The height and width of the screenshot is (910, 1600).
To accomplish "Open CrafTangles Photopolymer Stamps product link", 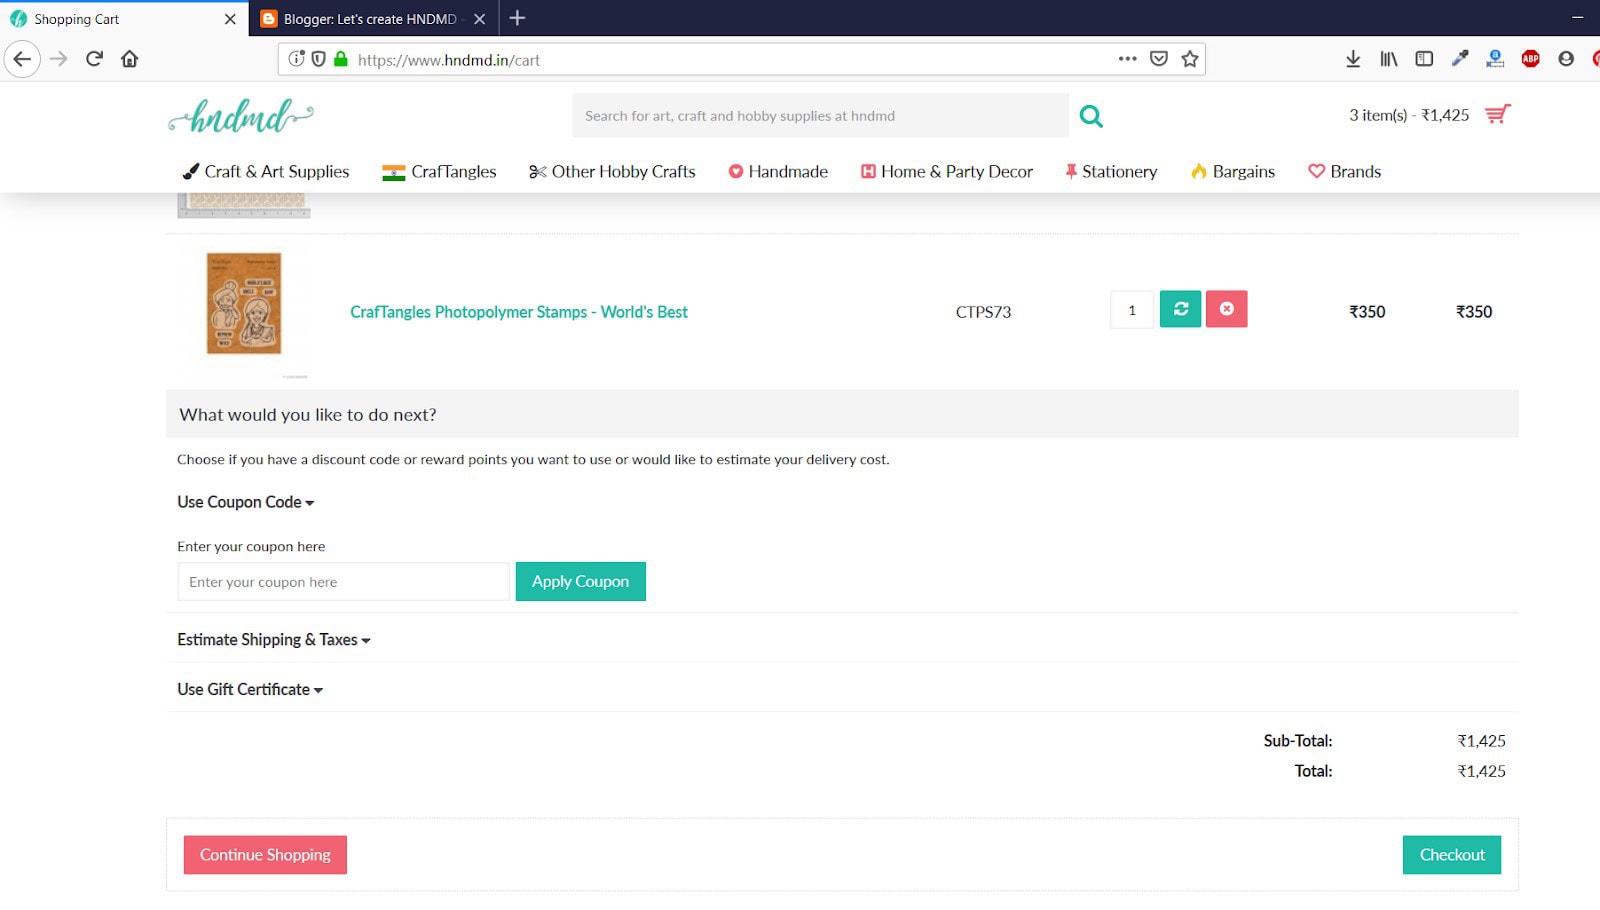I will (x=519, y=312).
